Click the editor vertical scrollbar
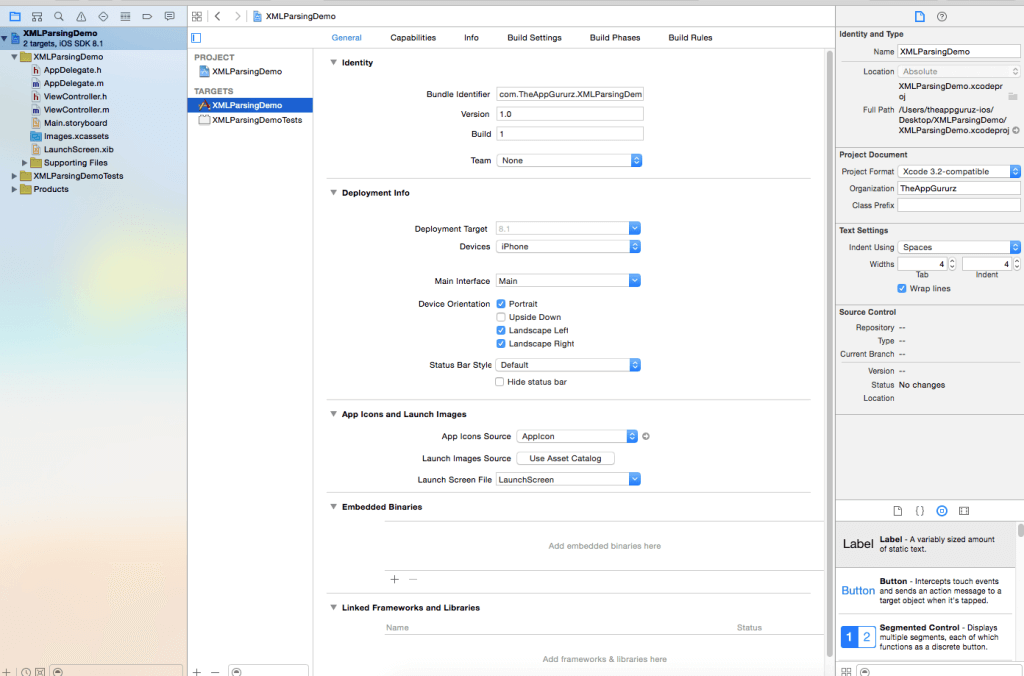The height and width of the screenshot is (676, 1024). pyautogui.click(x=830, y=353)
